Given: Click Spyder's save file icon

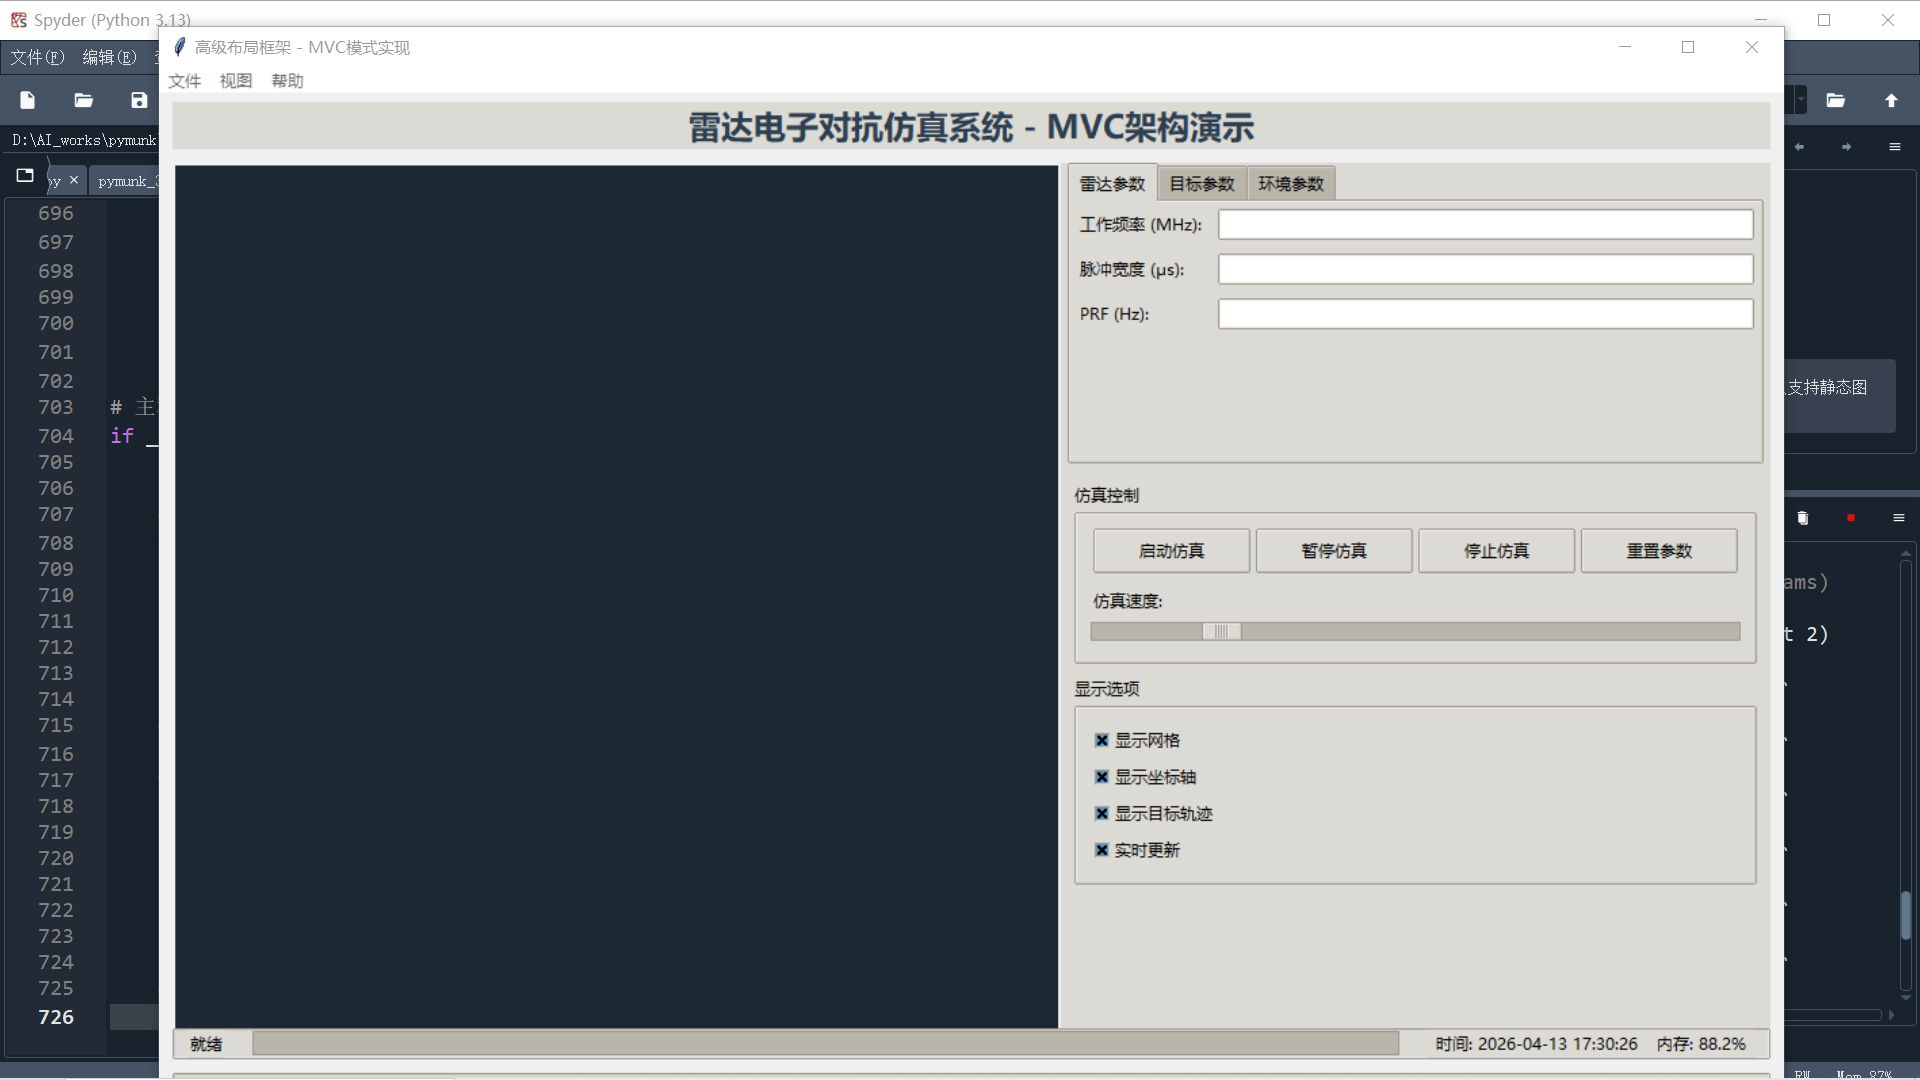Looking at the screenshot, I should [x=139, y=100].
